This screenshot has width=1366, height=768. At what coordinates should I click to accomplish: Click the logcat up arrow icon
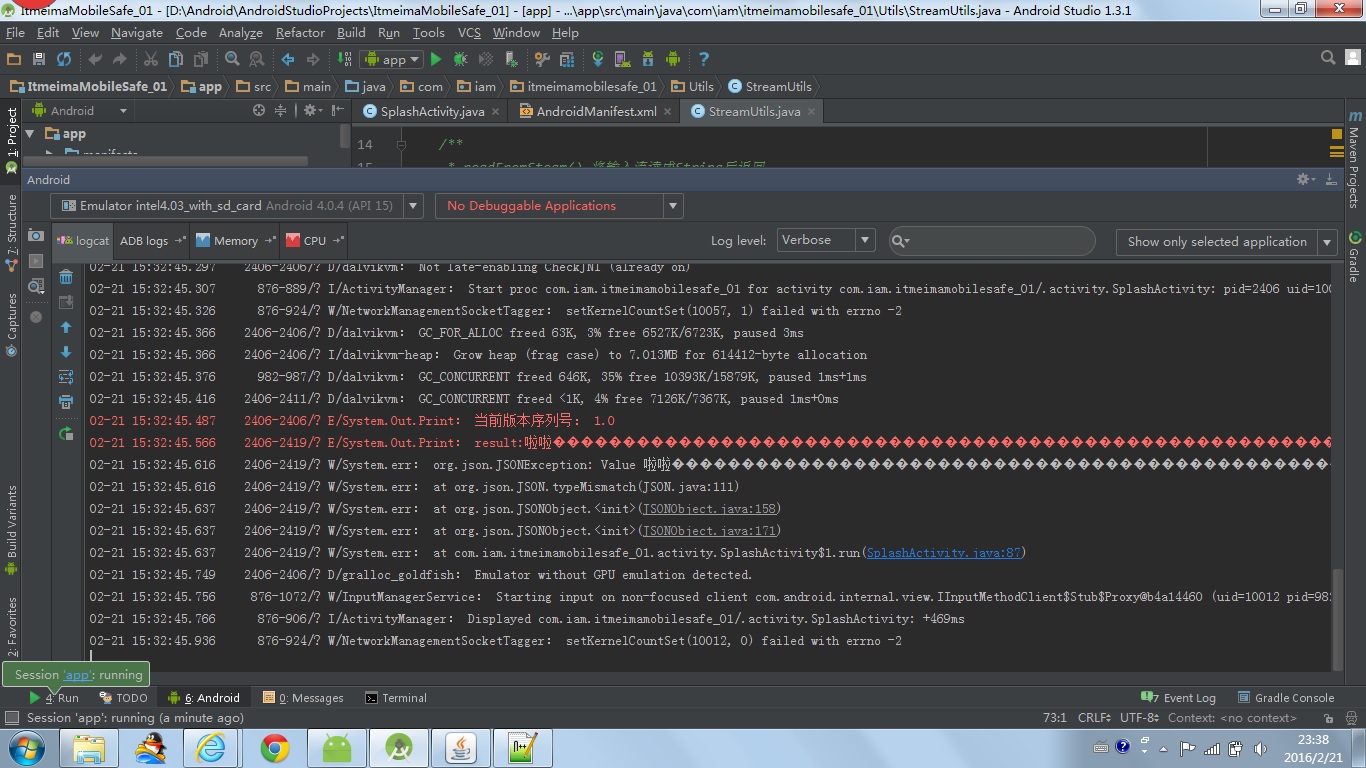pyautogui.click(x=66, y=327)
